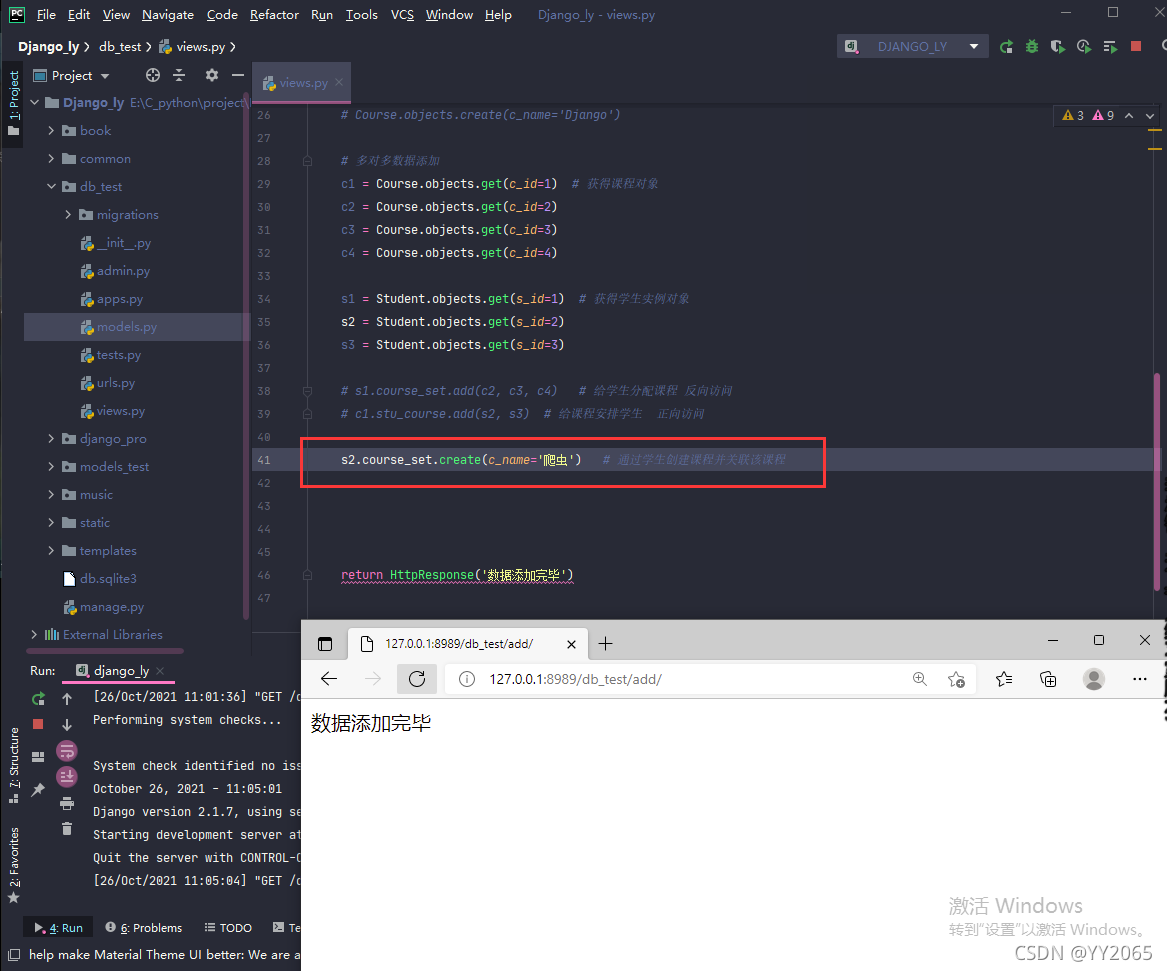Toggle soft-wrap in Run console
This screenshot has width=1167, height=971.
tap(67, 752)
